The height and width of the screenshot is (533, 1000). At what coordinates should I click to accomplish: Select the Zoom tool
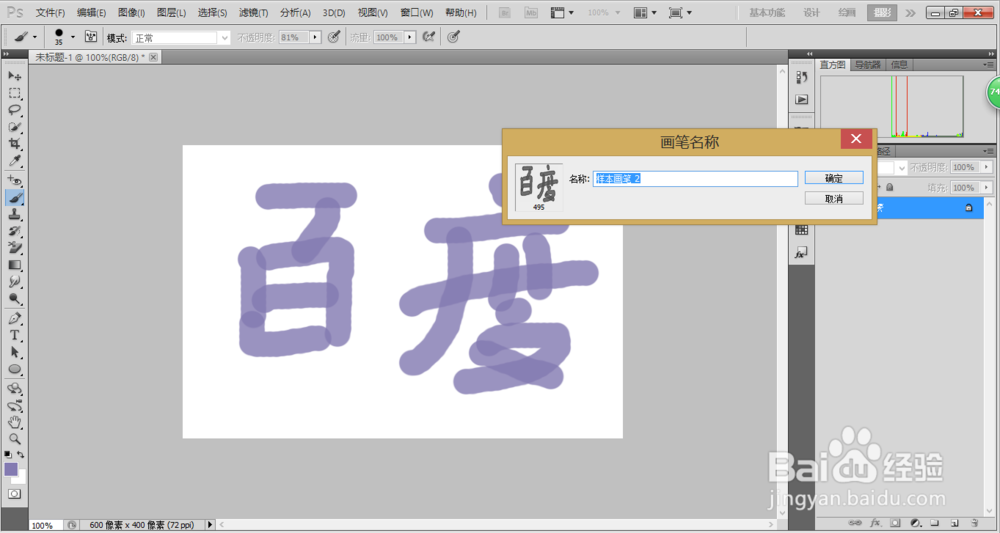tap(14, 439)
